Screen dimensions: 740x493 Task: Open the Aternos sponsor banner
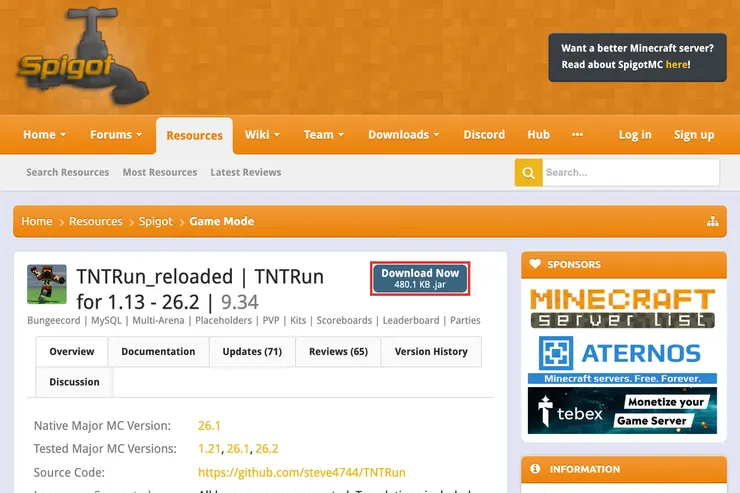click(622, 359)
